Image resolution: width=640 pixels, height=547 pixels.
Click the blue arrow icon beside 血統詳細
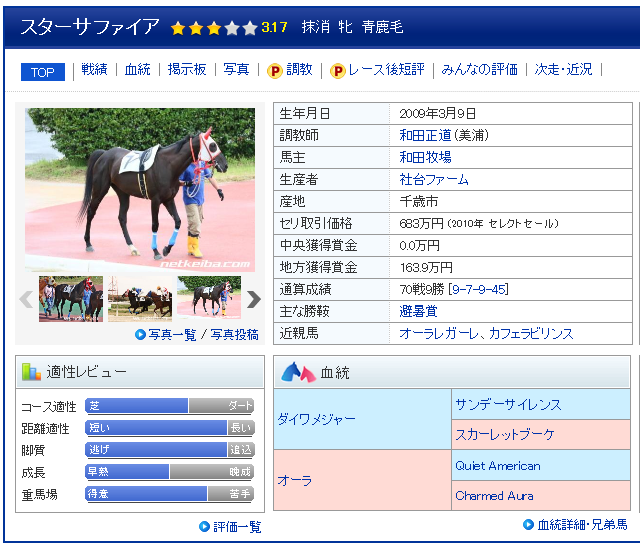(529, 524)
